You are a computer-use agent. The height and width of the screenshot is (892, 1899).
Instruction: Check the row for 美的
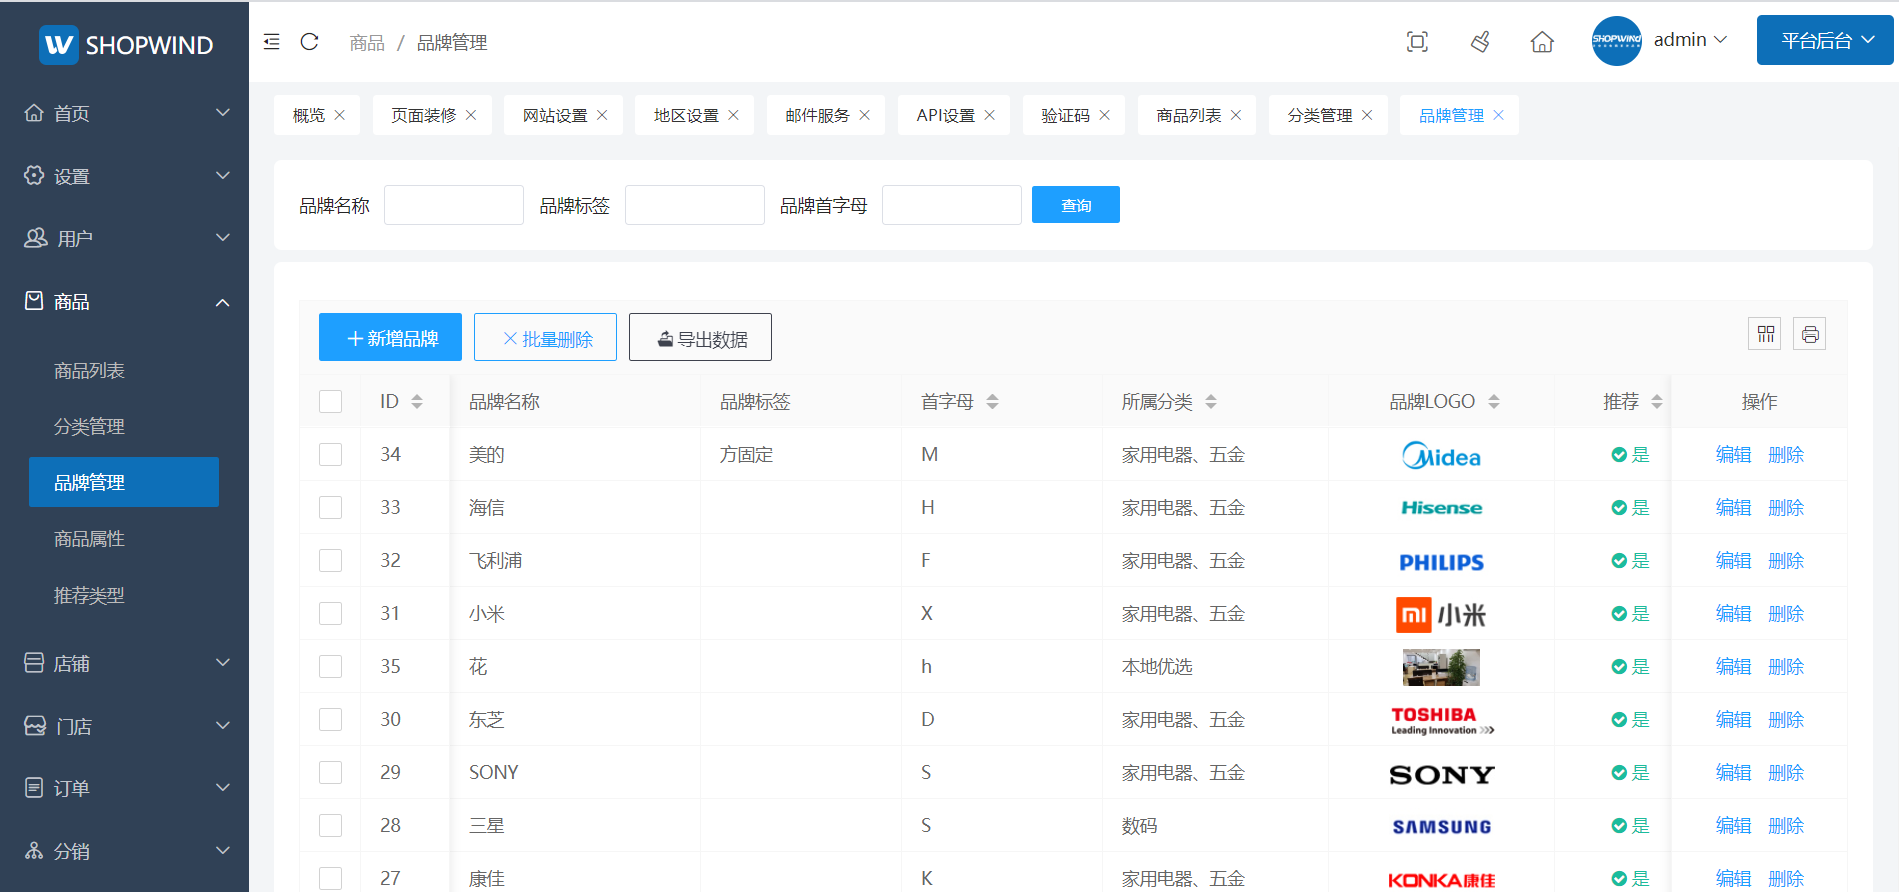[x=330, y=454]
